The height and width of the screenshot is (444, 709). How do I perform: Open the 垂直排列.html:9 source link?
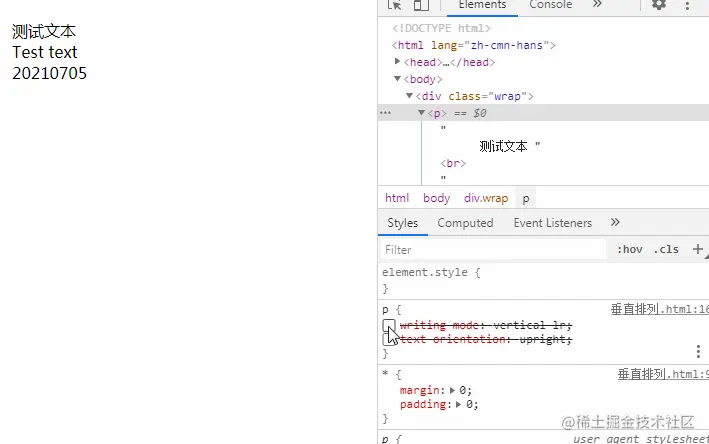click(x=663, y=374)
